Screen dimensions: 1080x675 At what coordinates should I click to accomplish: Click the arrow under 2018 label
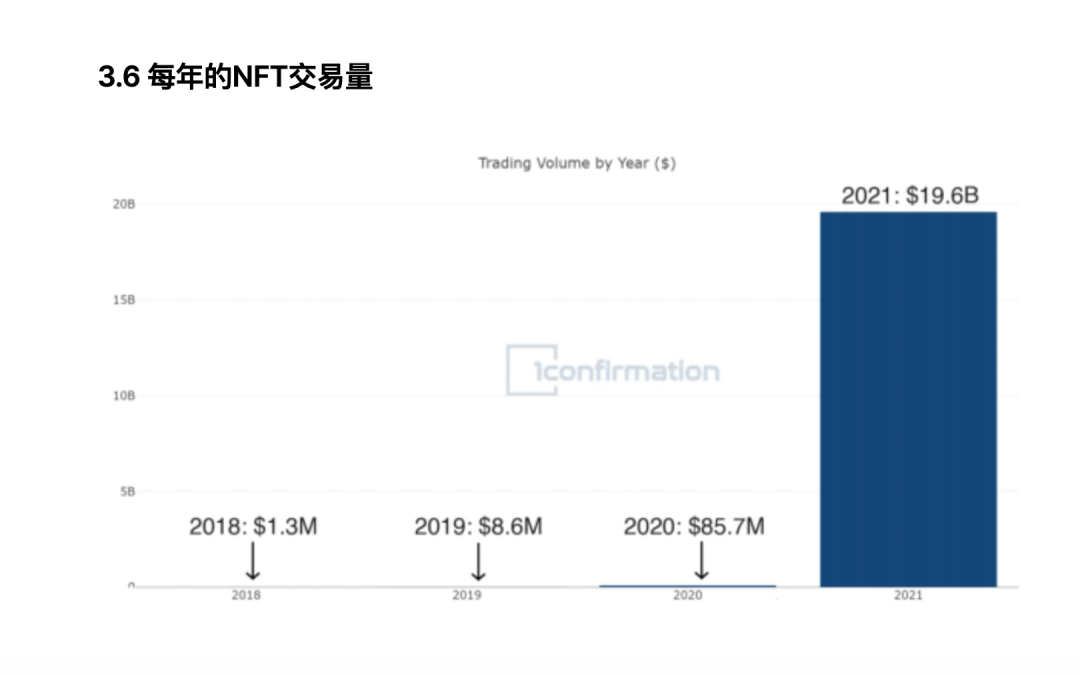point(253,561)
